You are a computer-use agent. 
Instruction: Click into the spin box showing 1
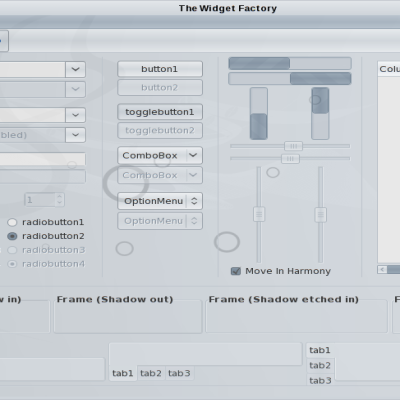pos(40,200)
